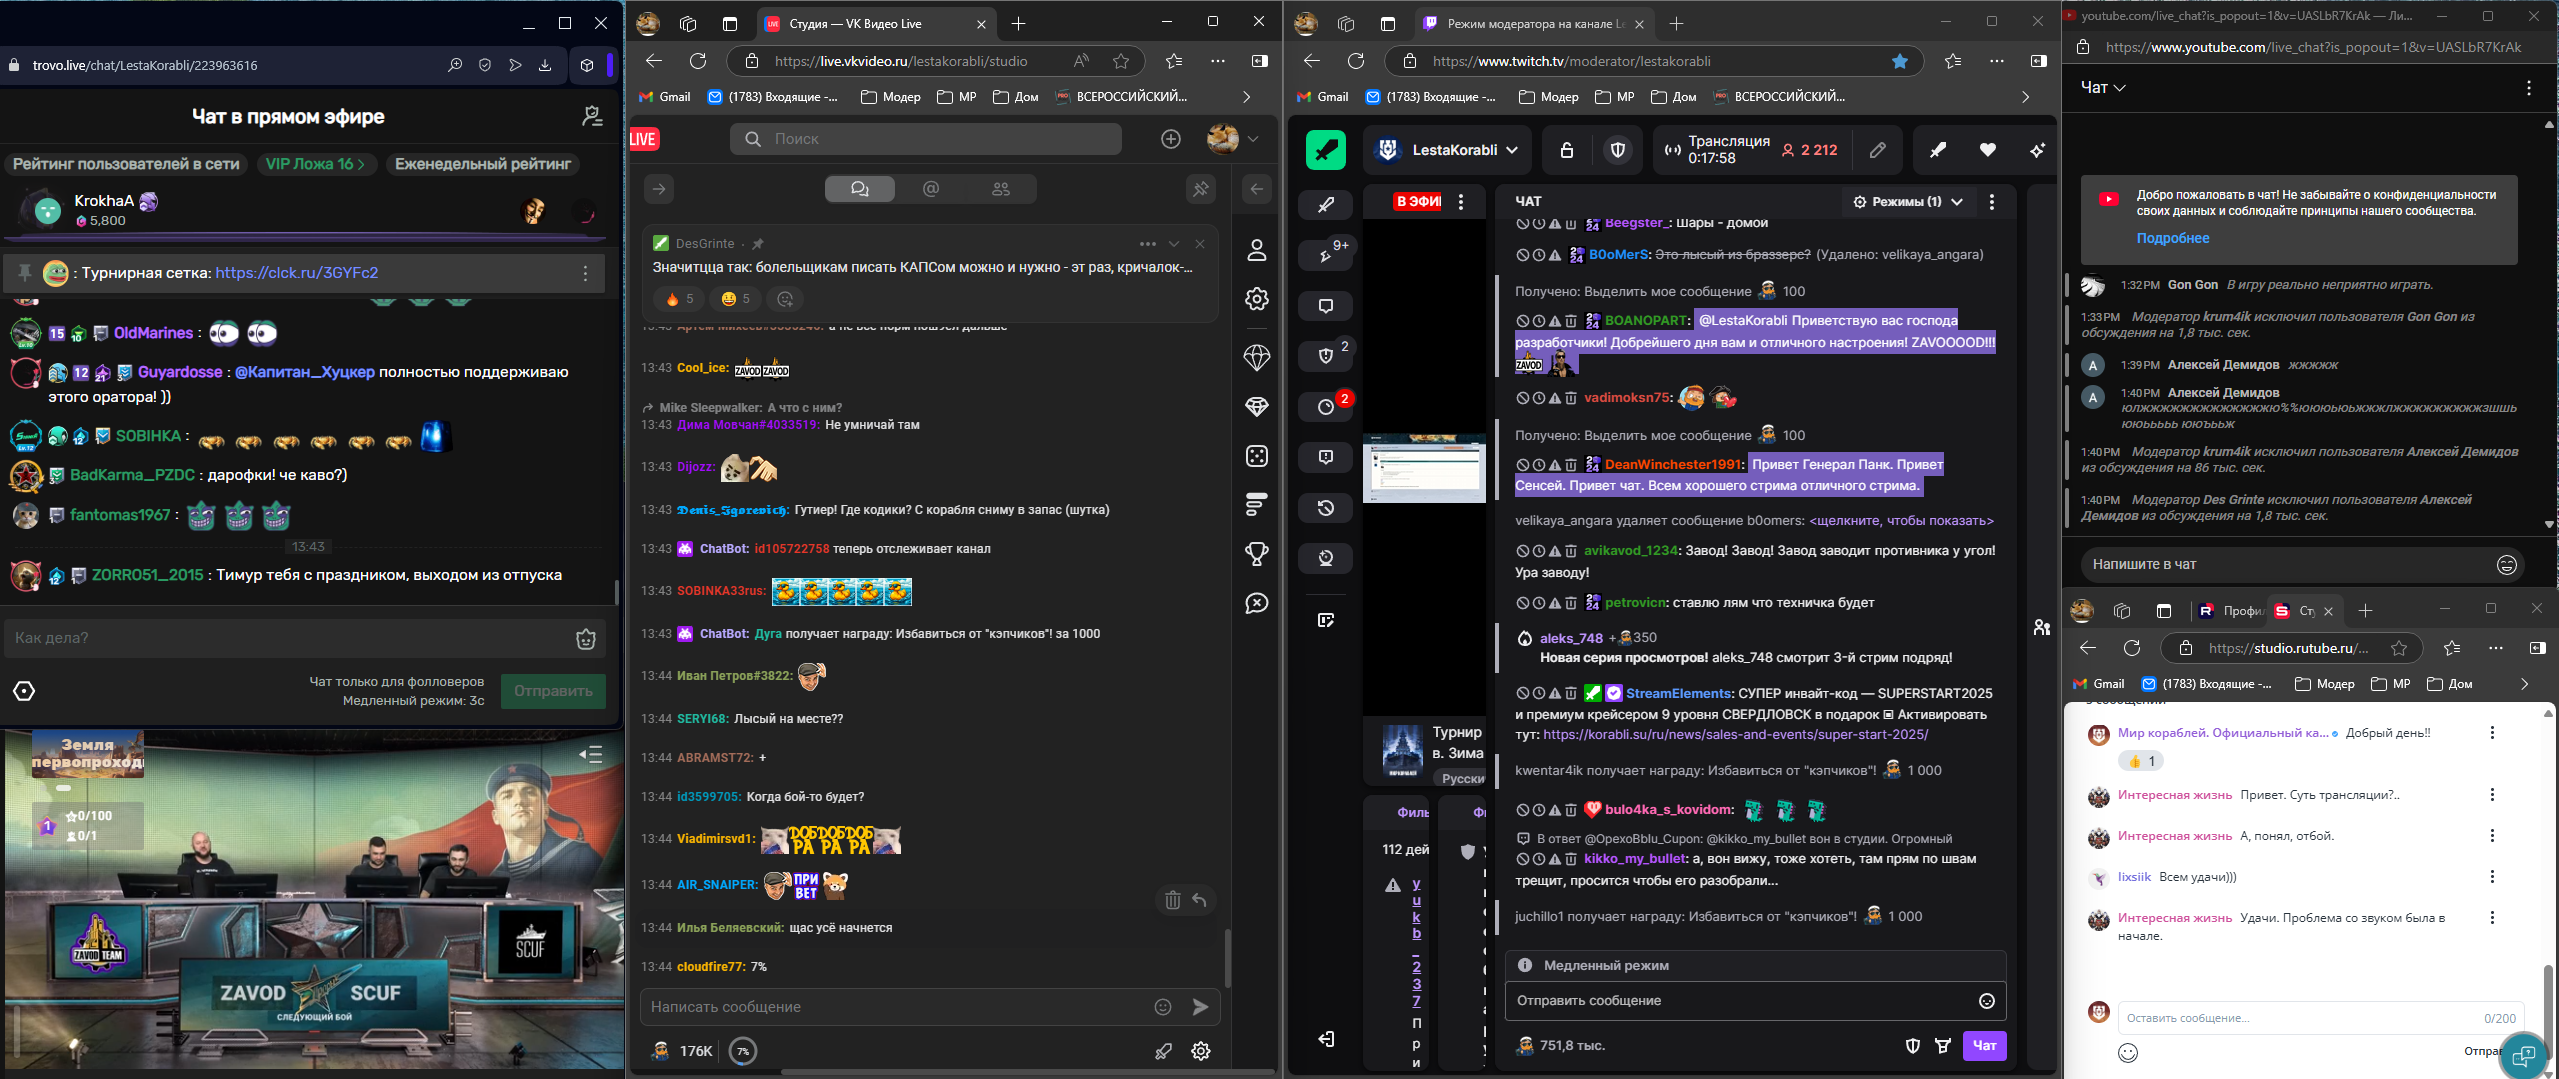Expand the YouTube Чат mode dropdown
Screen dimensions: 2559x1079
pyautogui.click(x=2103, y=88)
